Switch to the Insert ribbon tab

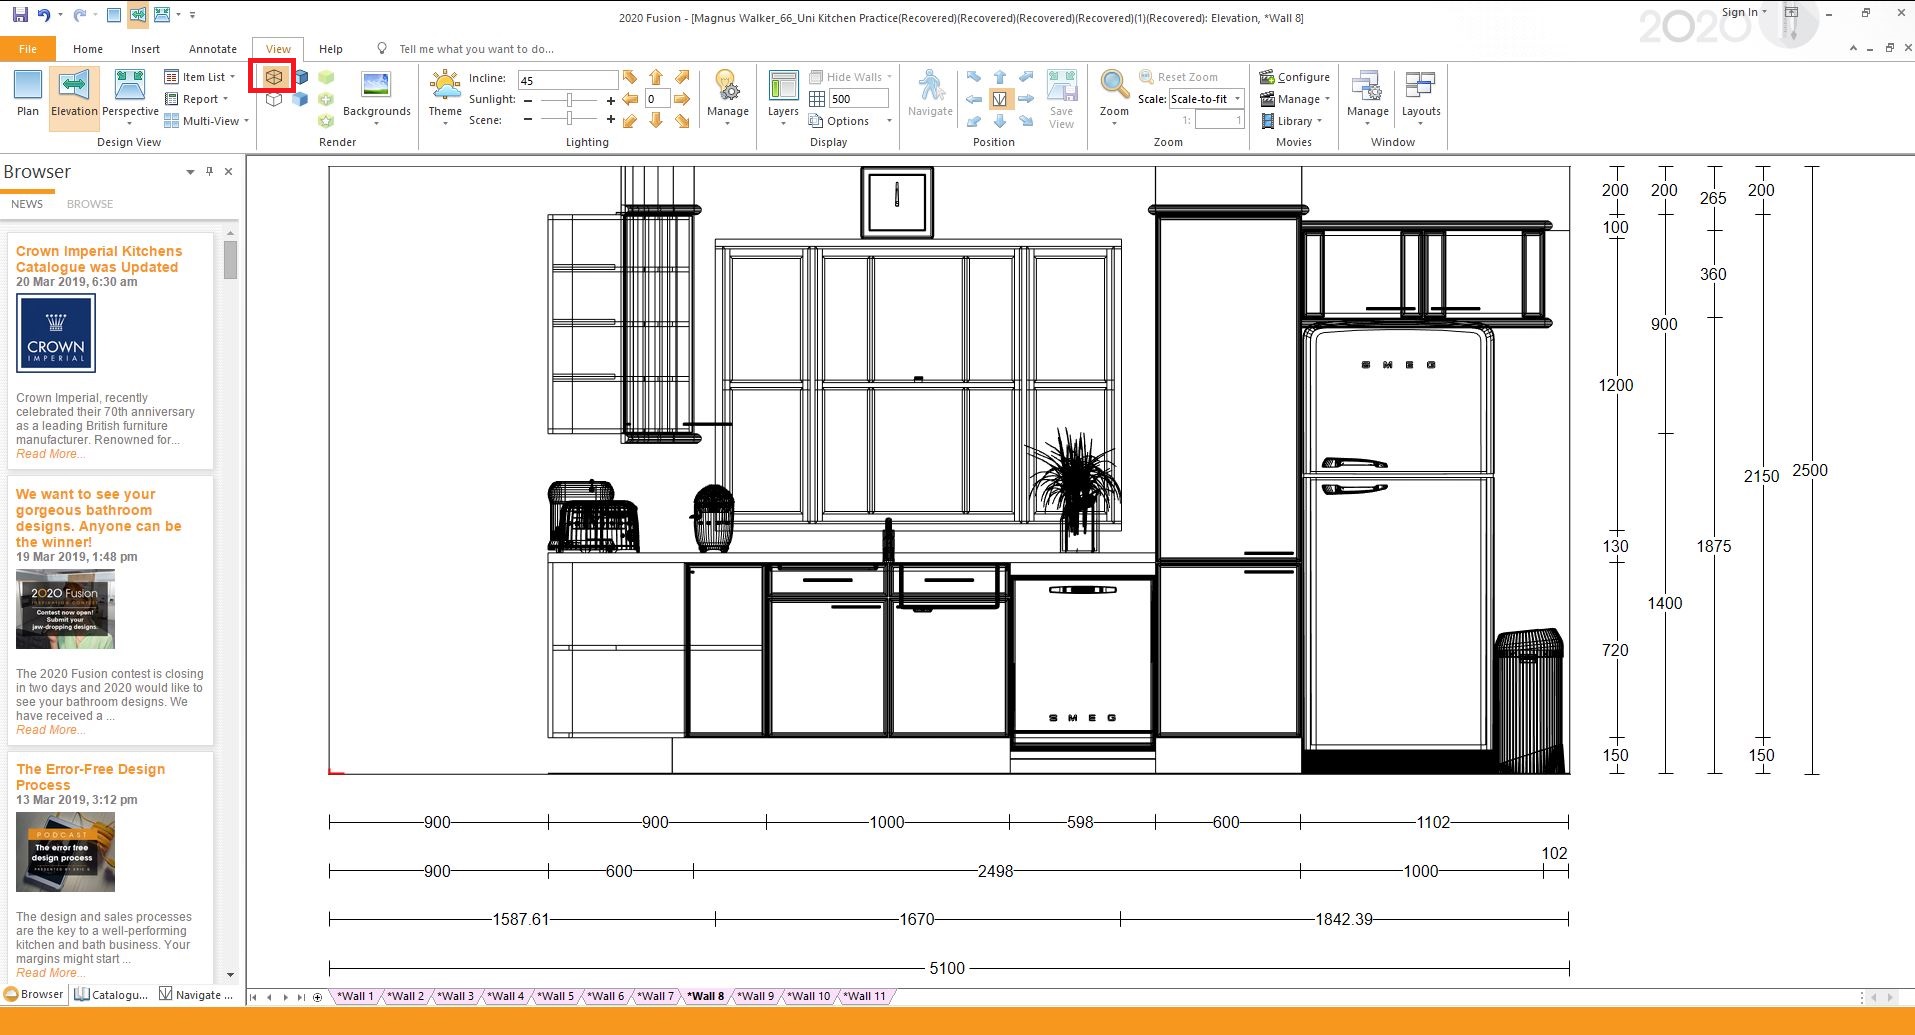(145, 49)
